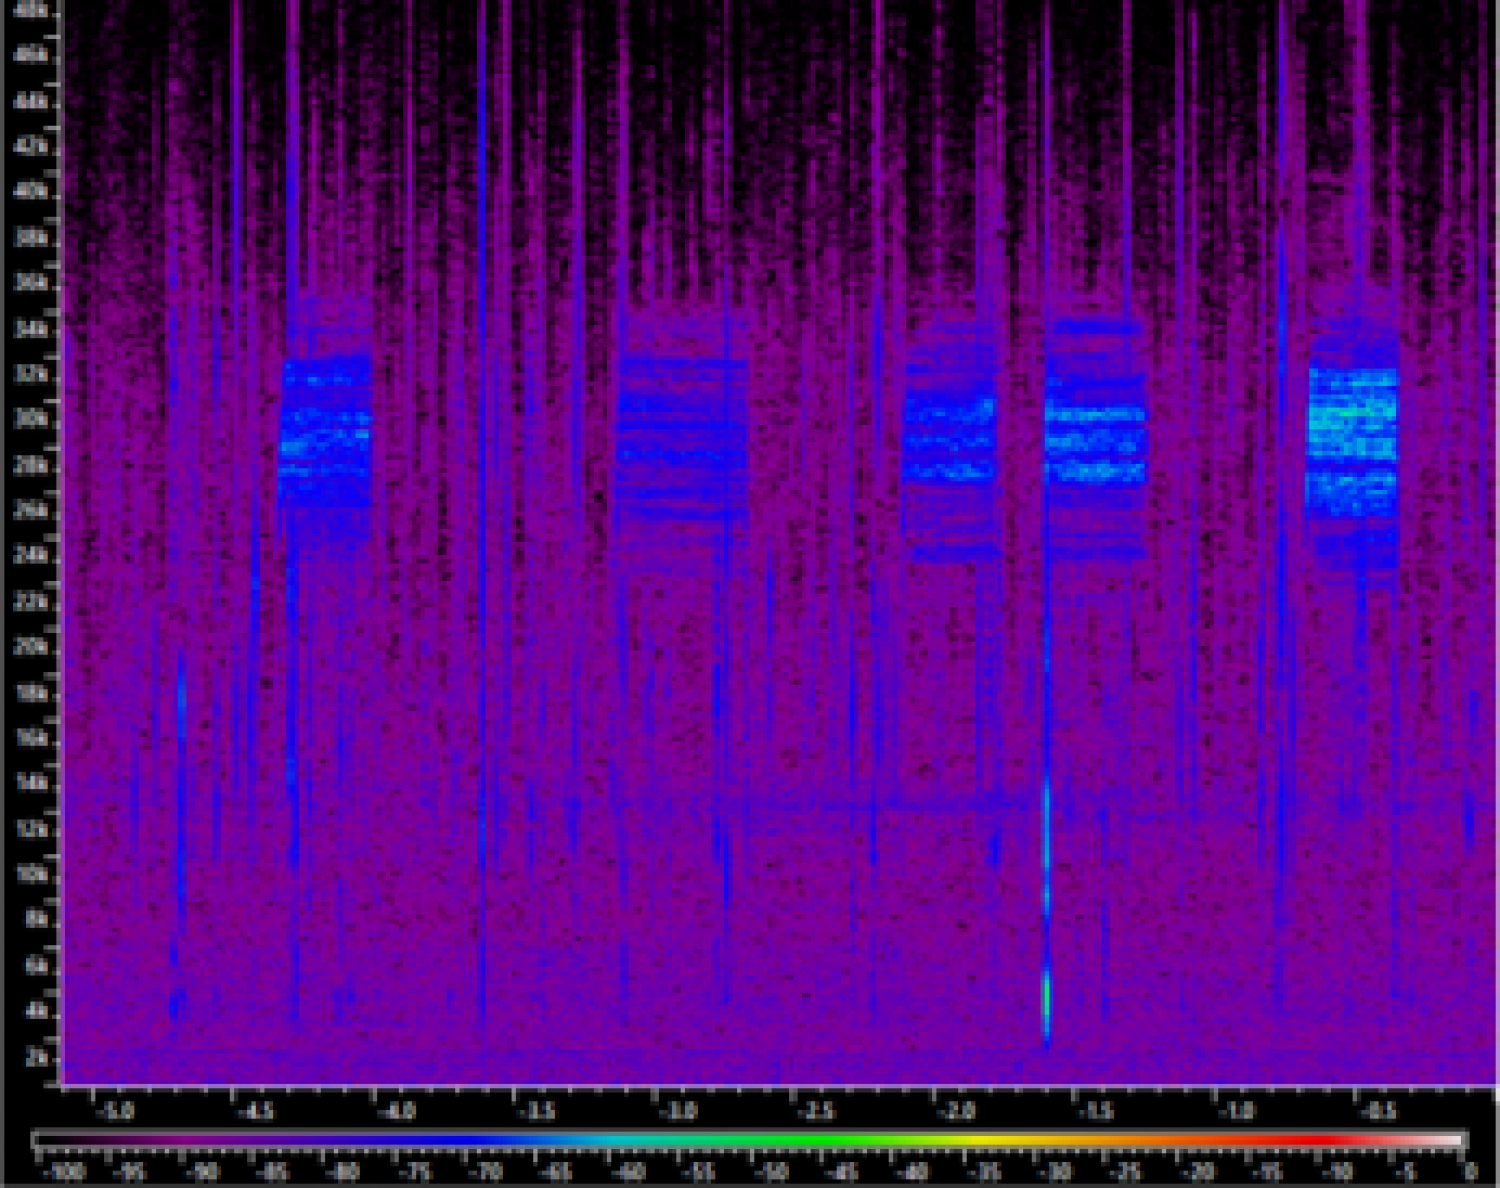Click the 40k frequency axis label
This screenshot has width=1500, height=1188.
click(31, 191)
